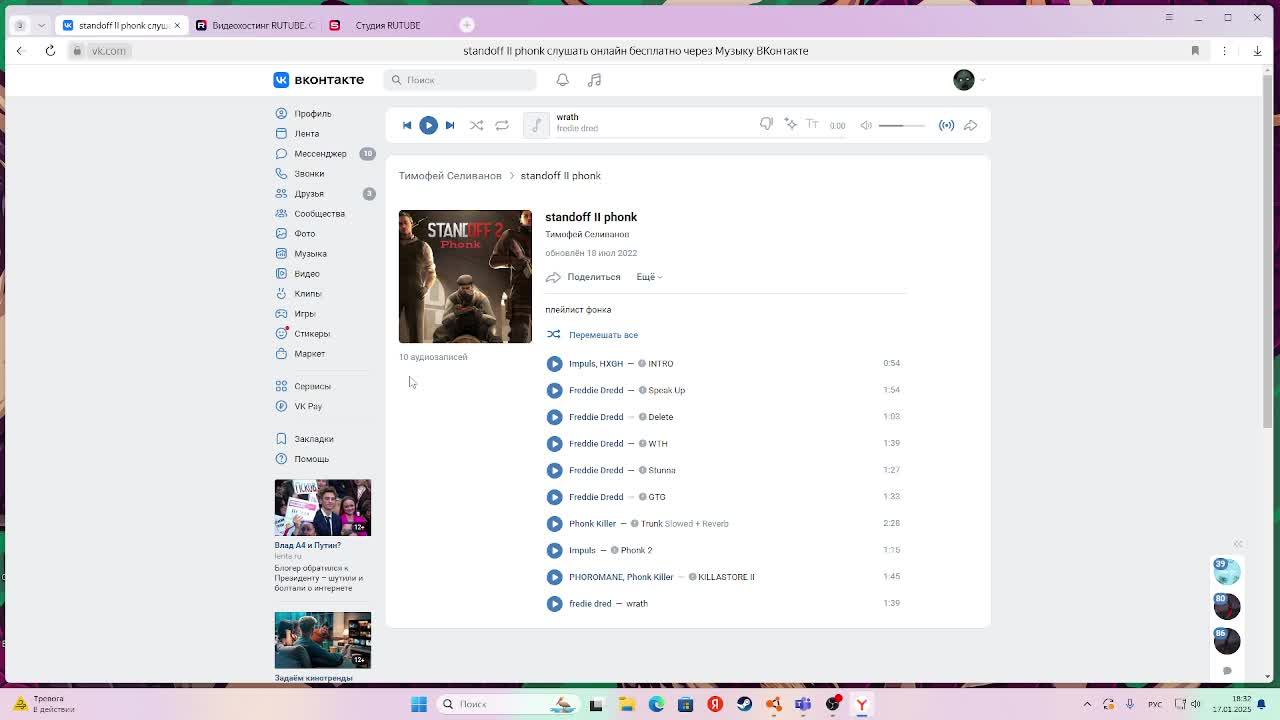
Task: Open Звонки in the sidebar
Action: click(x=308, y=174)
